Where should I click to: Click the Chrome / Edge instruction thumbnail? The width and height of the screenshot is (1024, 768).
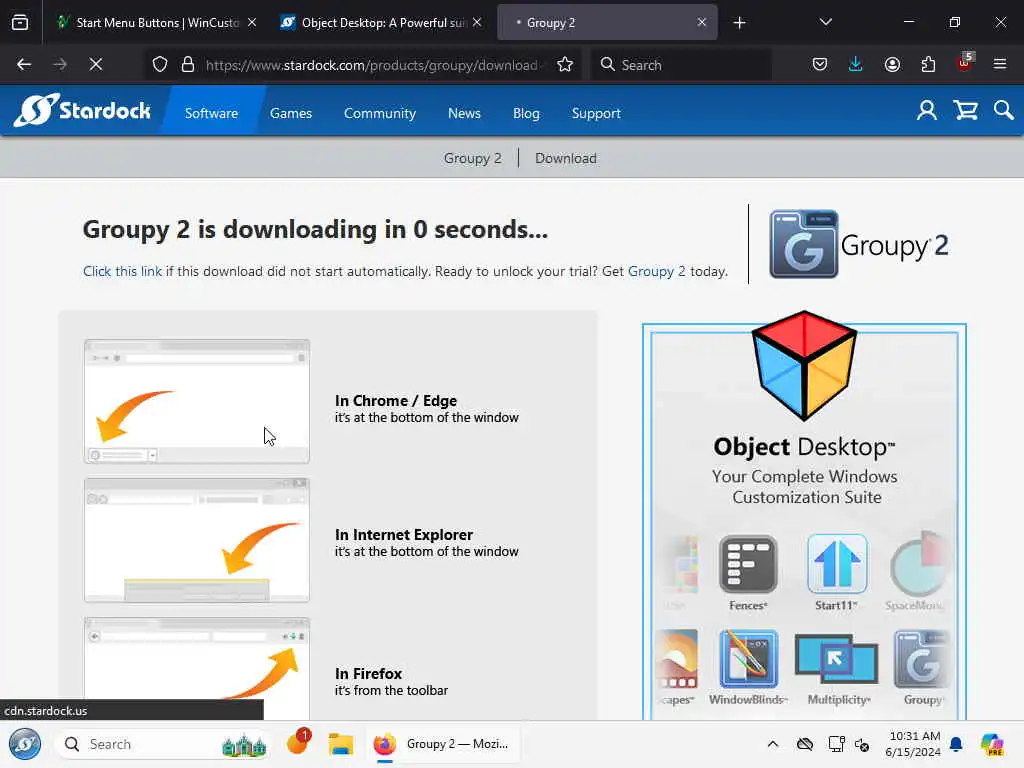click(197, 401)
